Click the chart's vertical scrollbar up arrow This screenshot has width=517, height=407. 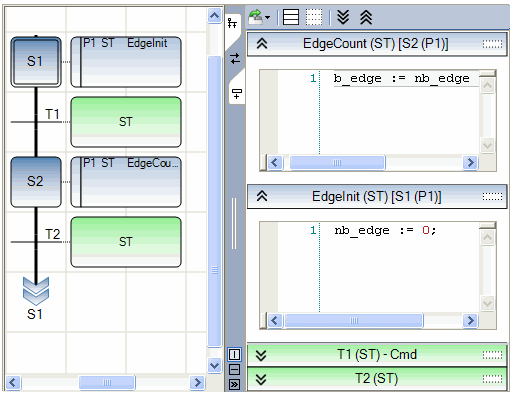[x=214, y=15]
